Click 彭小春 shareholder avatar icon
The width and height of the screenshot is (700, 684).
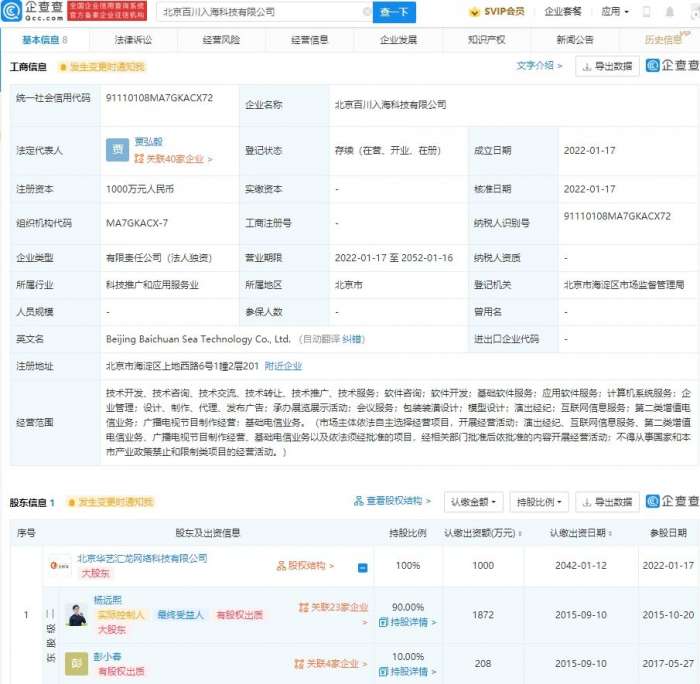point(76,663)
